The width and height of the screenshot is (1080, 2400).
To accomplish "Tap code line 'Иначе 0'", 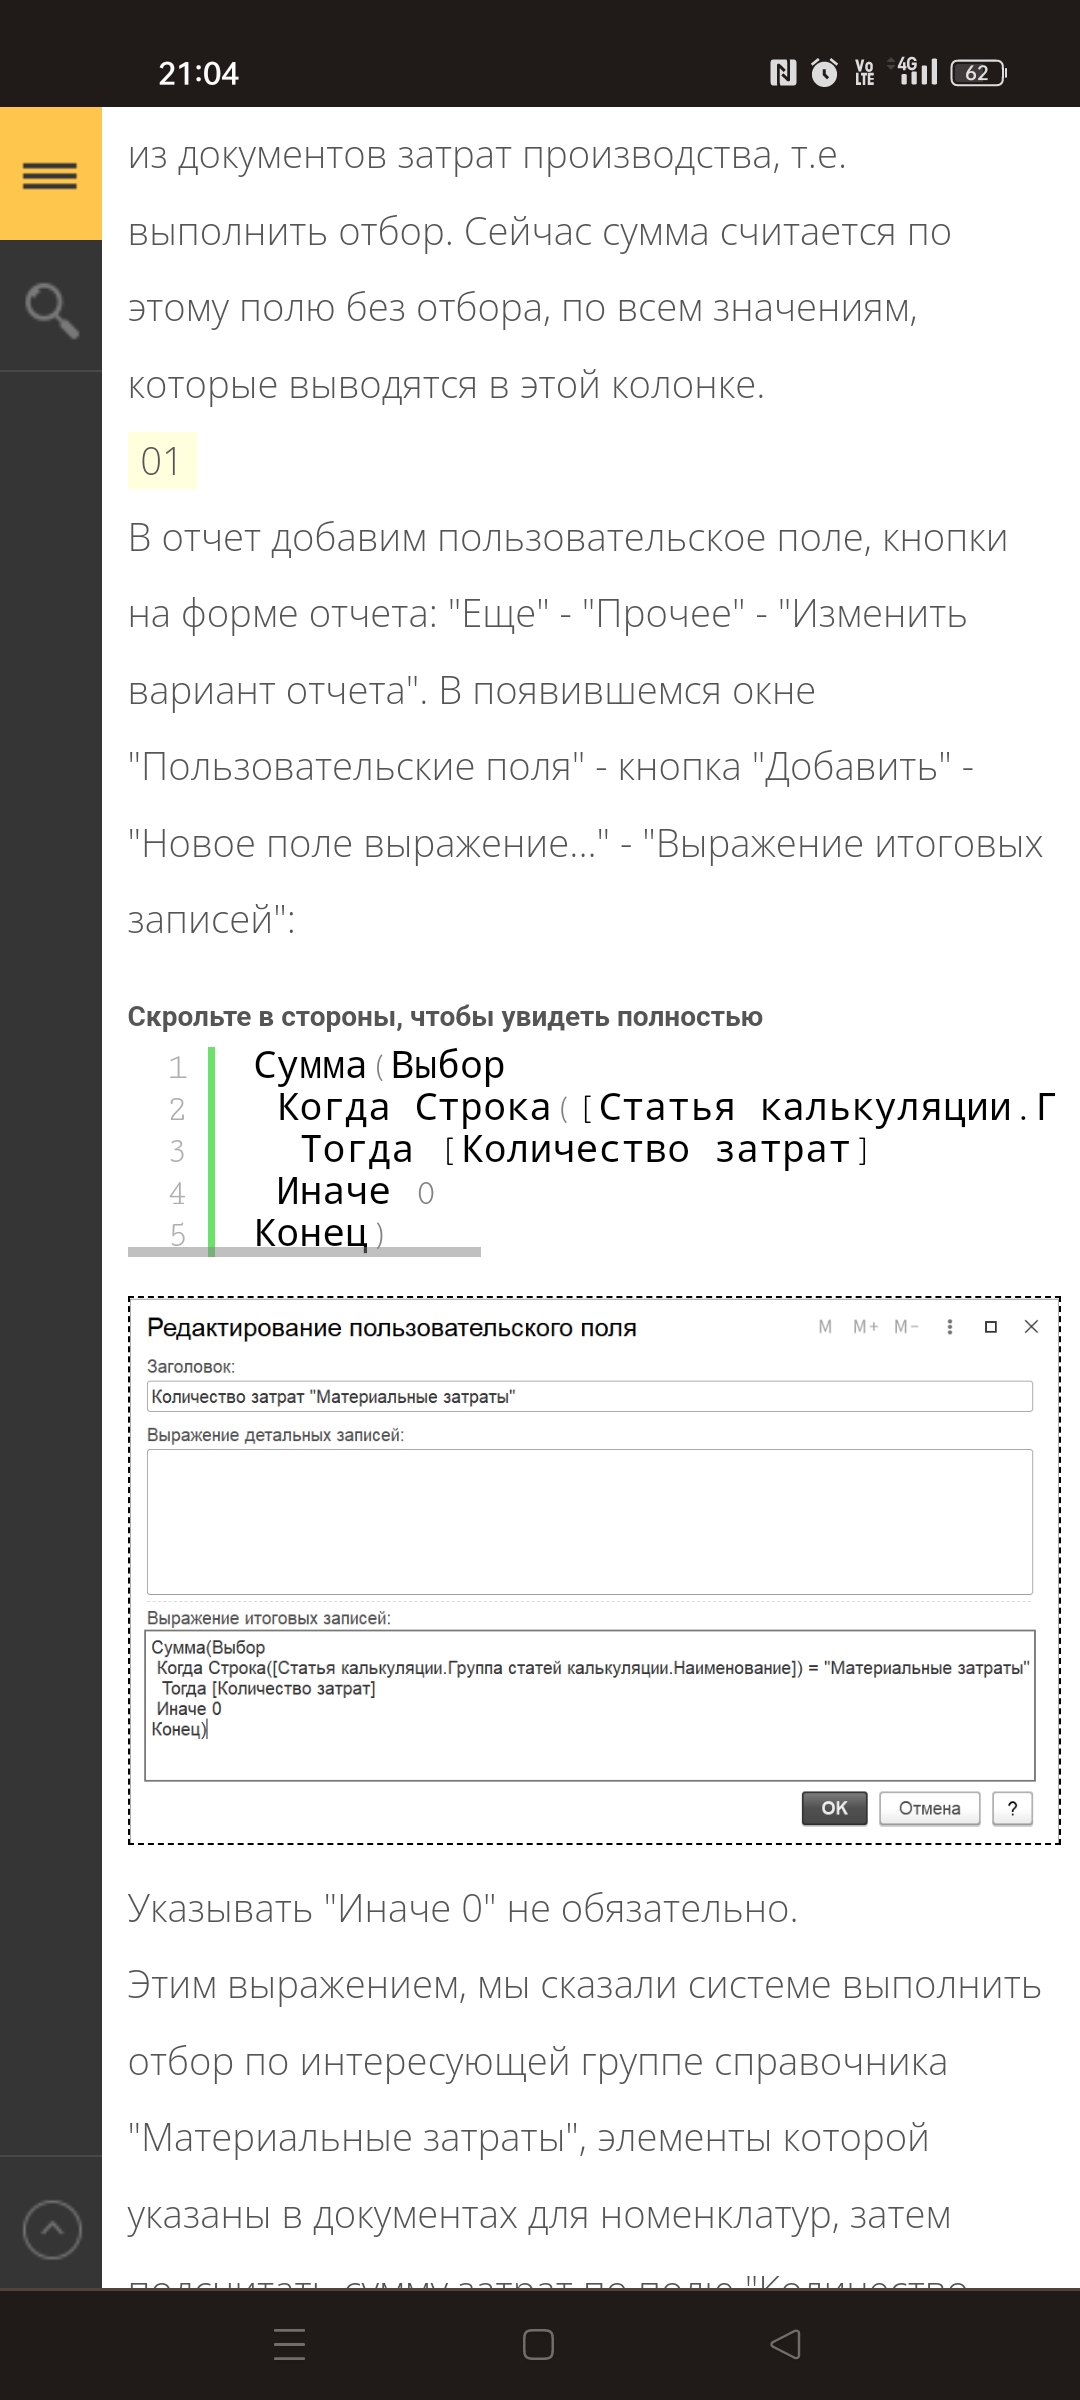I will (x=355, y=1192).
